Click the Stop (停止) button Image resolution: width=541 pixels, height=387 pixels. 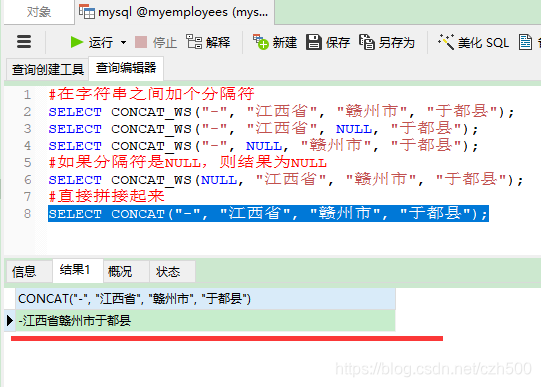tap(156, 42)
